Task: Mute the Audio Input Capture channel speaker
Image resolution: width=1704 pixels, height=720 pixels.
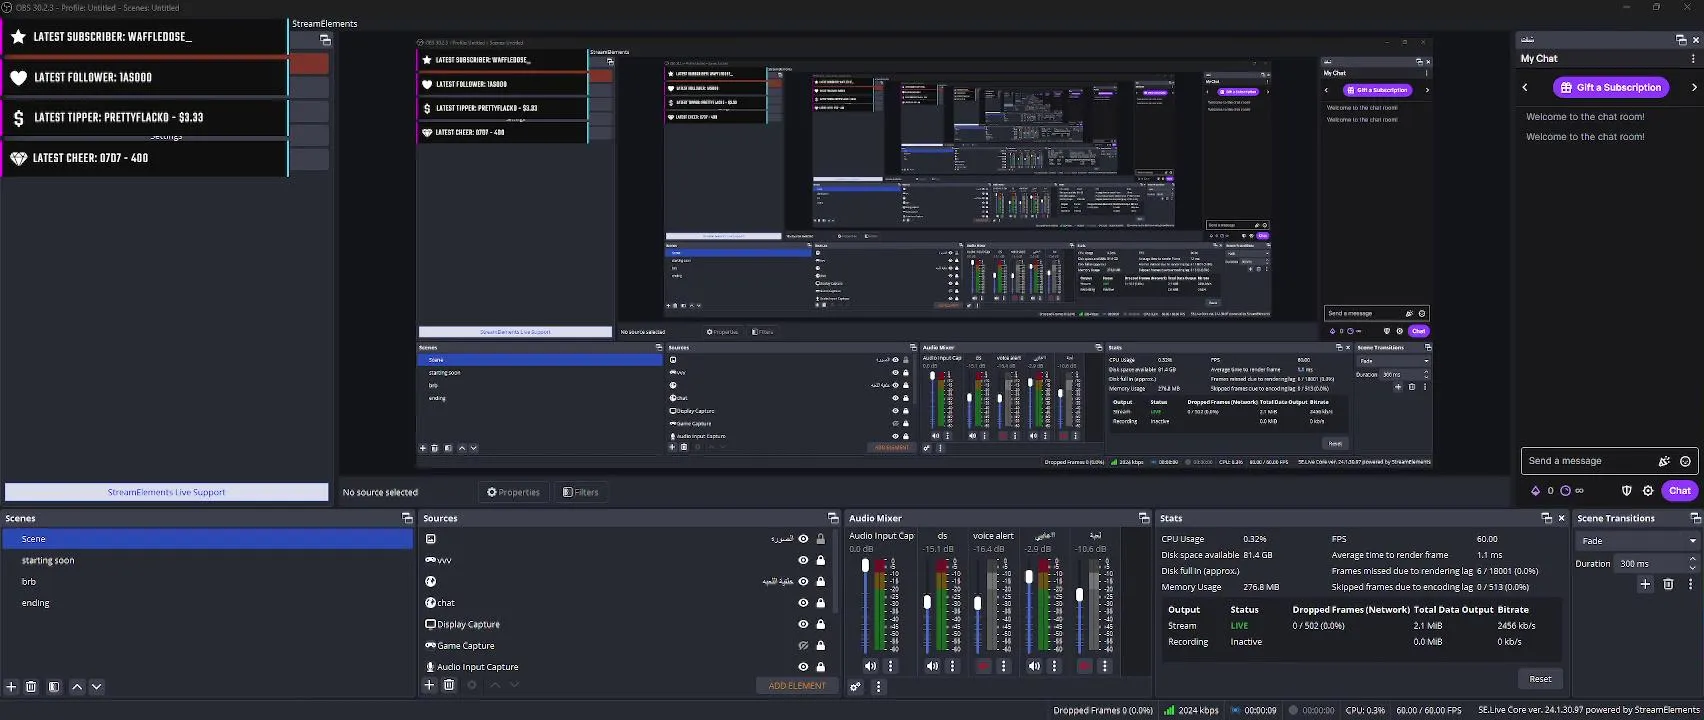Action: [870, 666]
